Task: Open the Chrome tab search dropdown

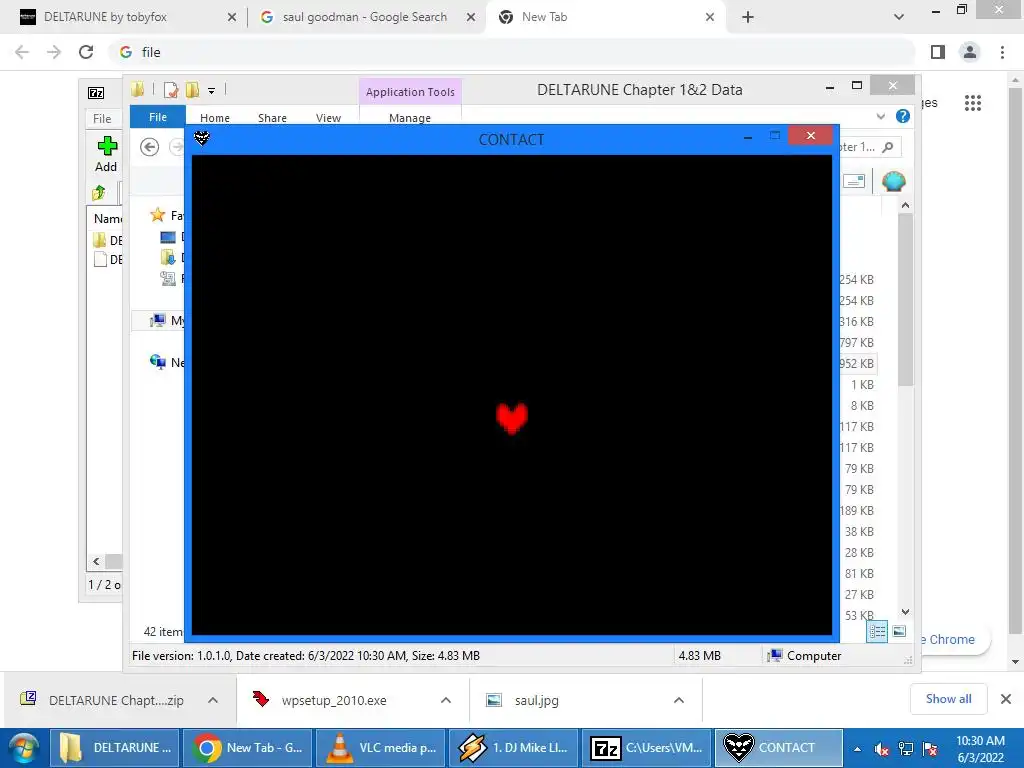Action: [x=899, y=17]
